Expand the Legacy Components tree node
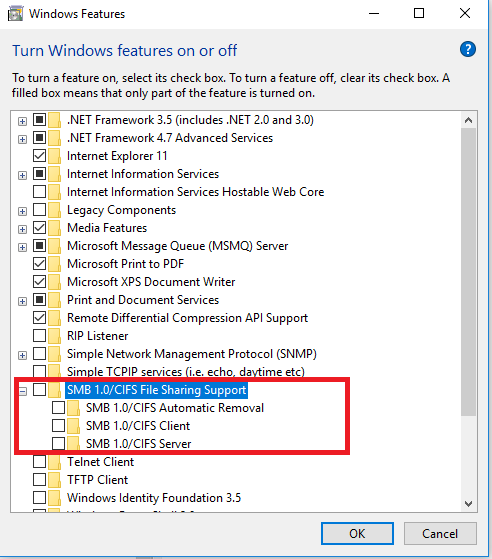This screenshot has height=559, width=492. point(22,211)
